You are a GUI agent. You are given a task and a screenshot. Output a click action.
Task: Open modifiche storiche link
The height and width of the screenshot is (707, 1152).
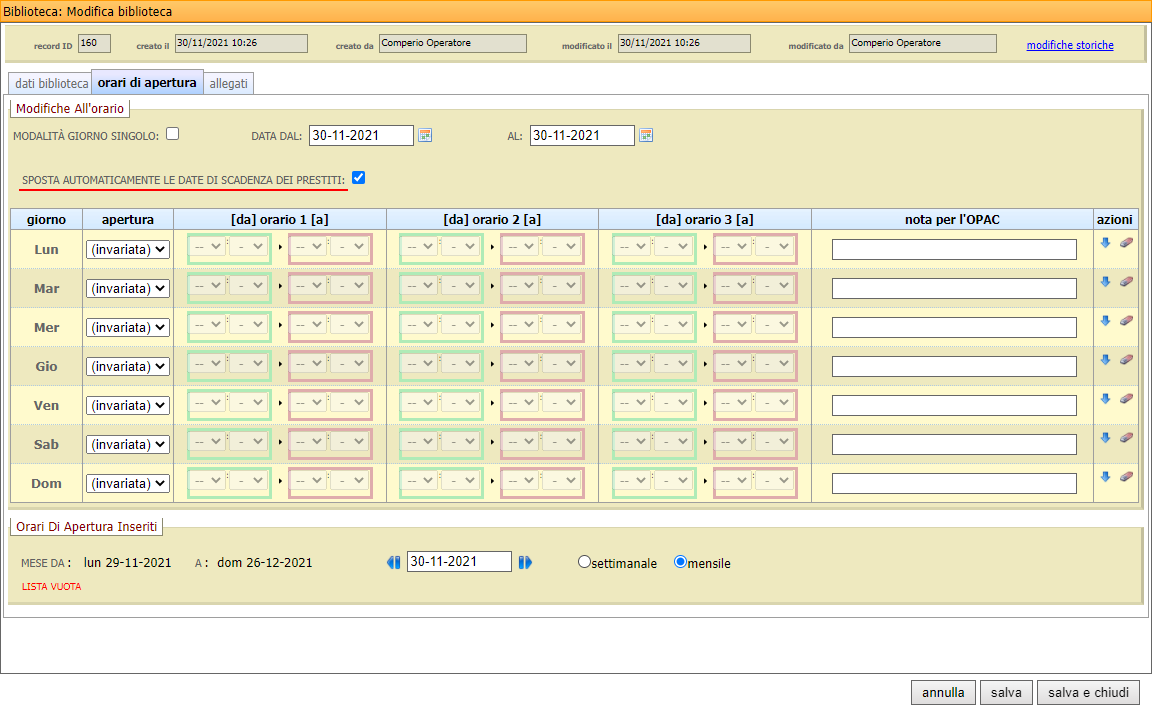click(1069, 45)
